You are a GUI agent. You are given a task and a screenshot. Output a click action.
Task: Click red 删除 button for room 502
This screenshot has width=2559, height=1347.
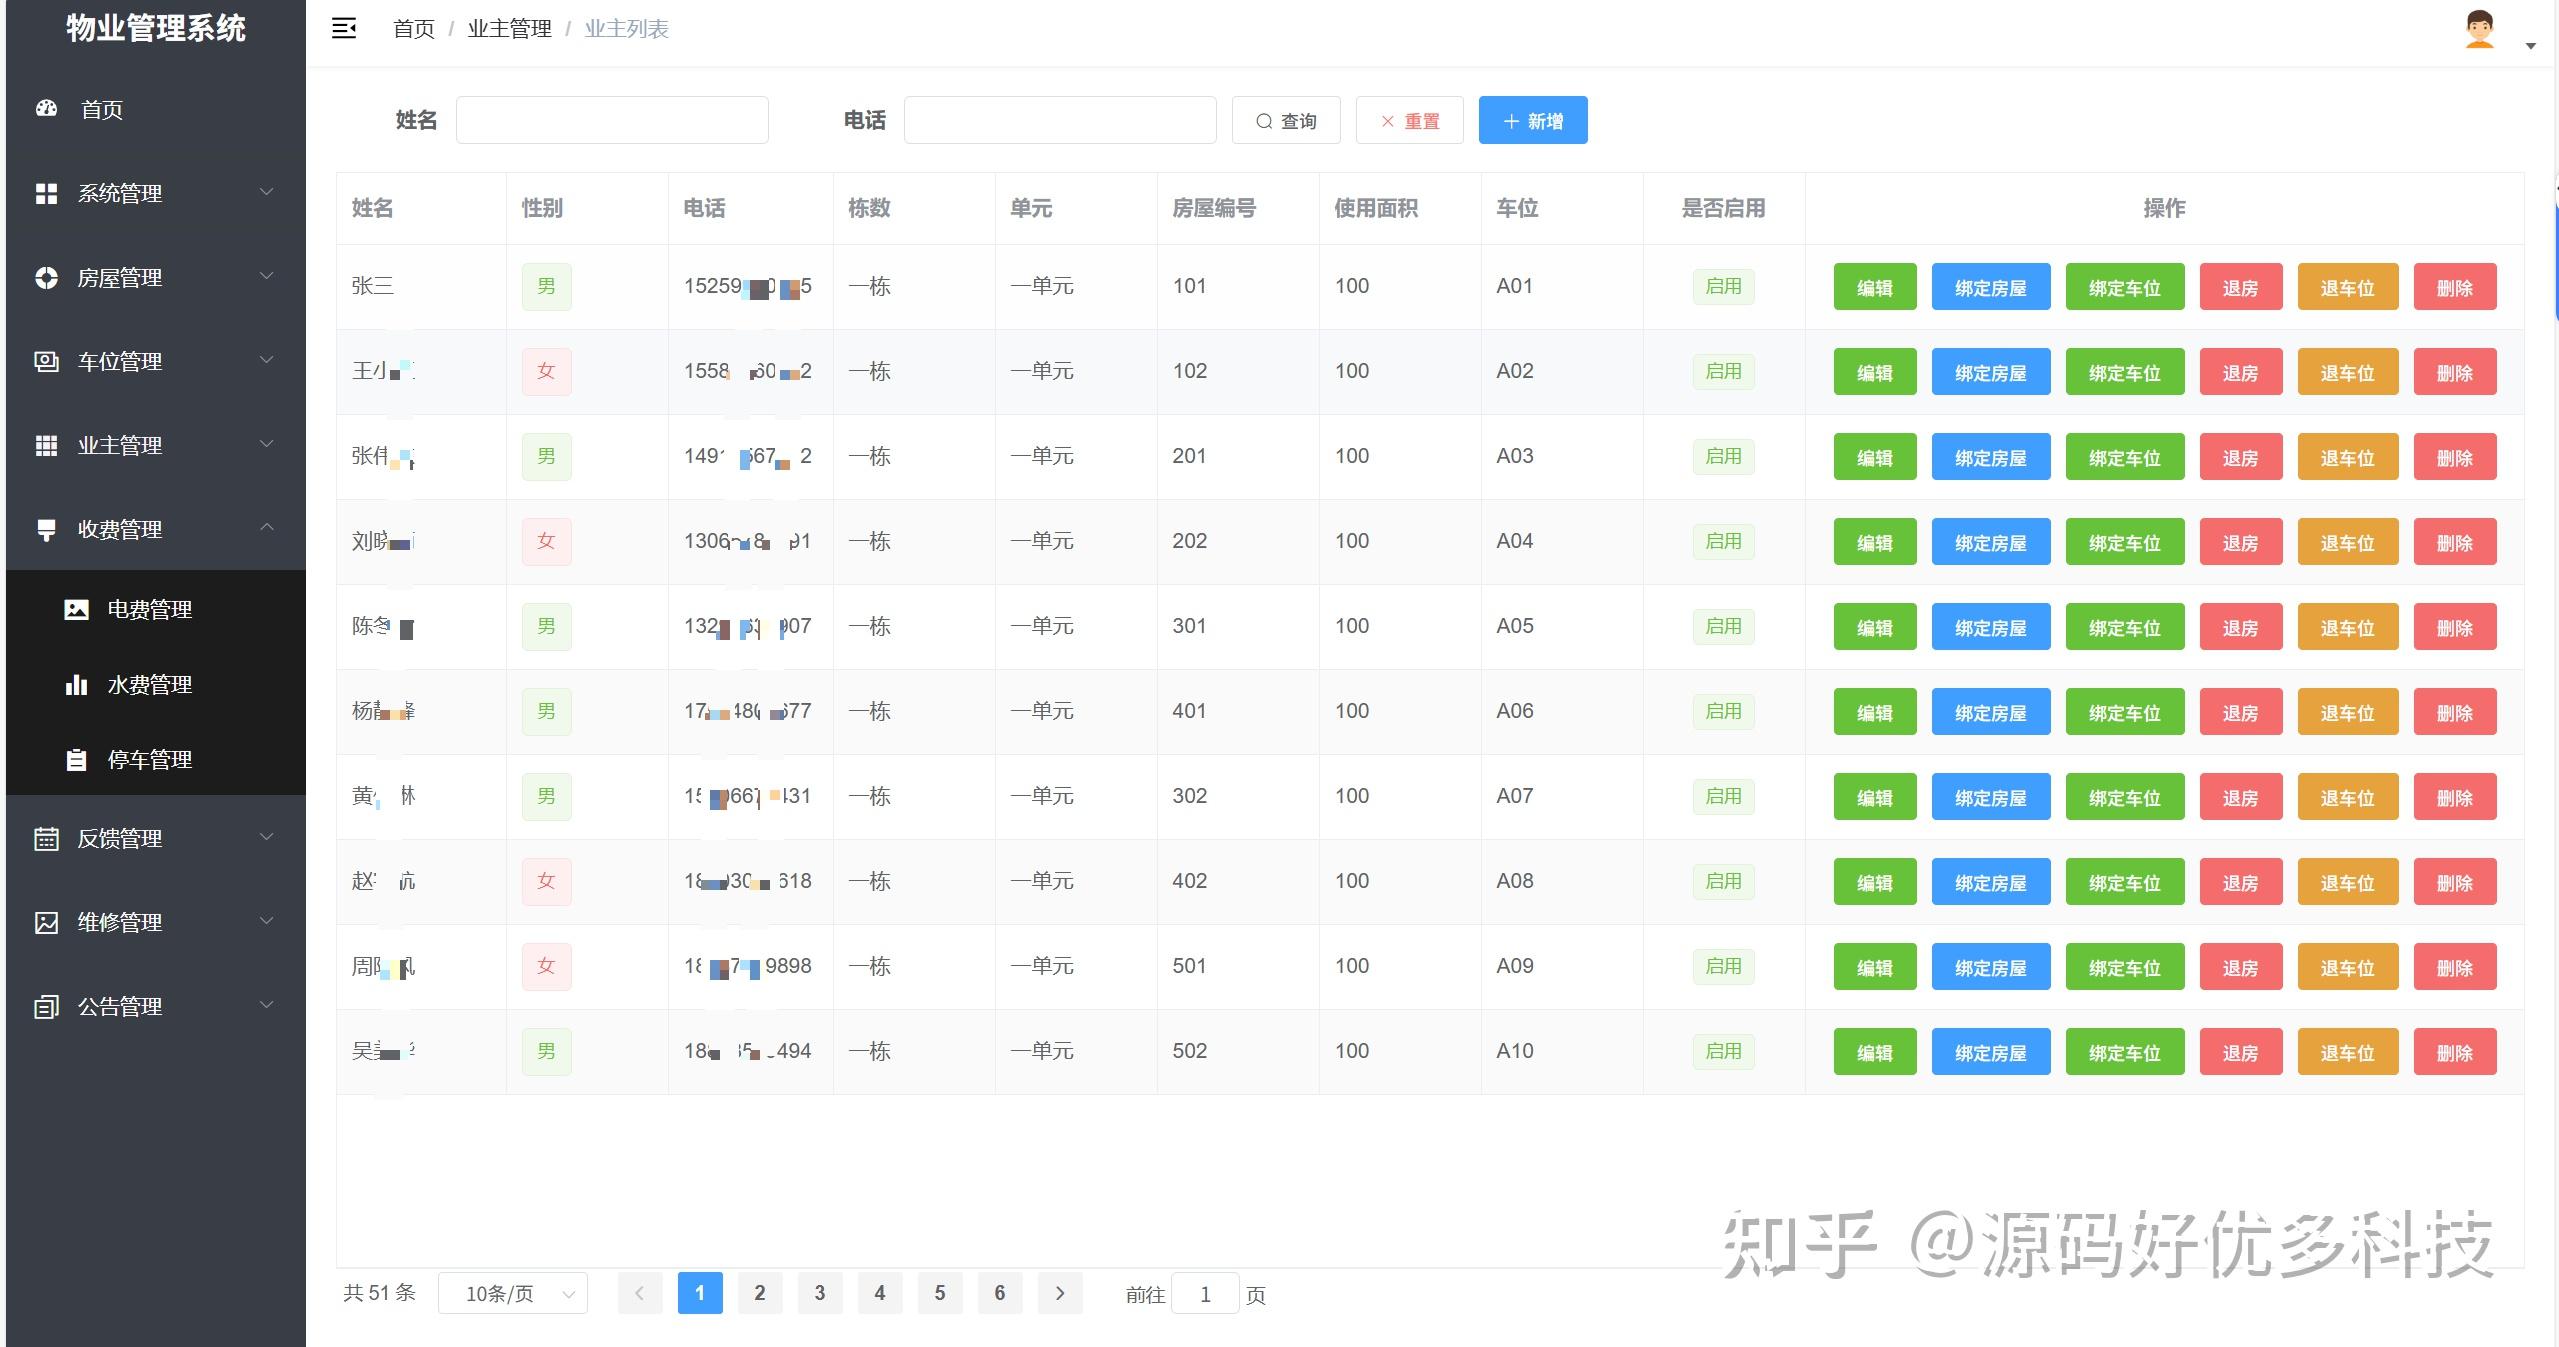point(2455,1052)
